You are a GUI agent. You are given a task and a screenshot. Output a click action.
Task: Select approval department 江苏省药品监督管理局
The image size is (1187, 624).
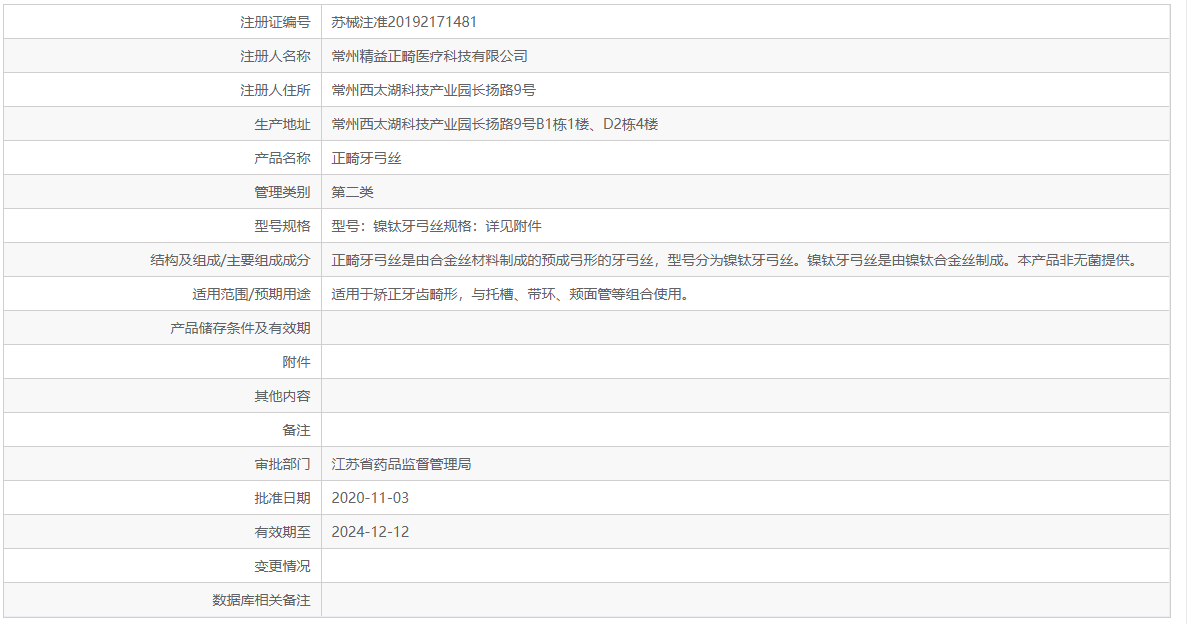pyautogui.click(x=402, y=463)
